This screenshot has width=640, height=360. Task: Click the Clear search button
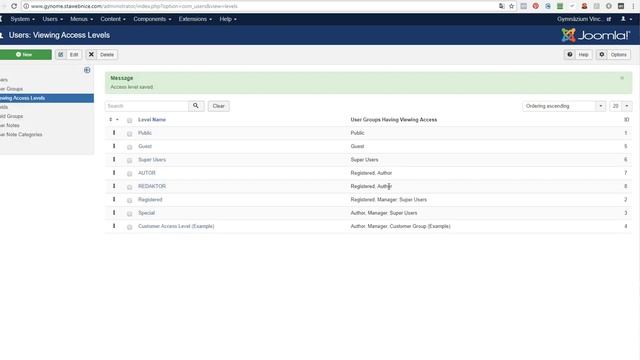coord(218,106)
